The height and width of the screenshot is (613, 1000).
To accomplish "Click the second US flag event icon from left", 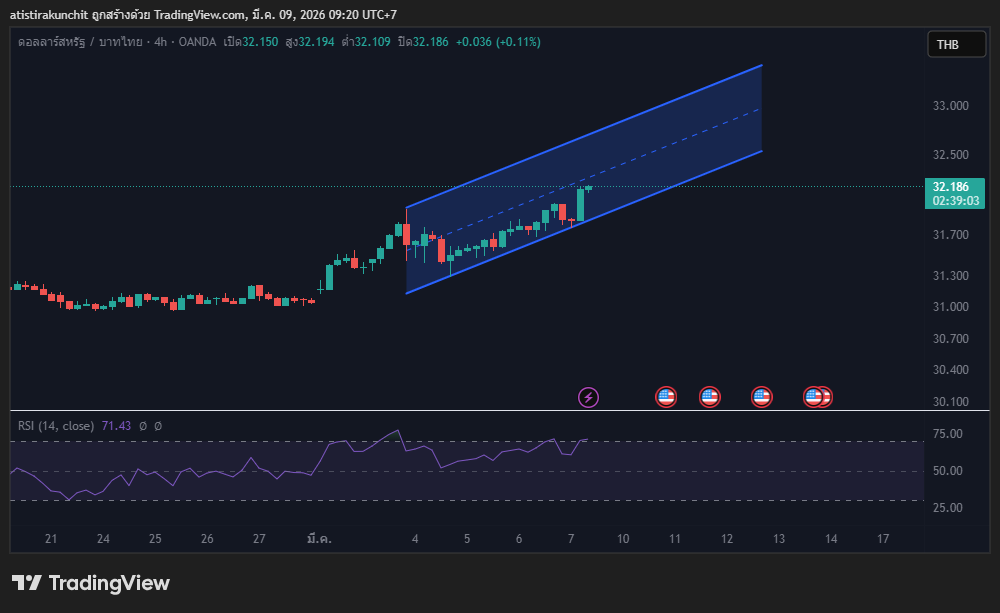I will 709,398.
